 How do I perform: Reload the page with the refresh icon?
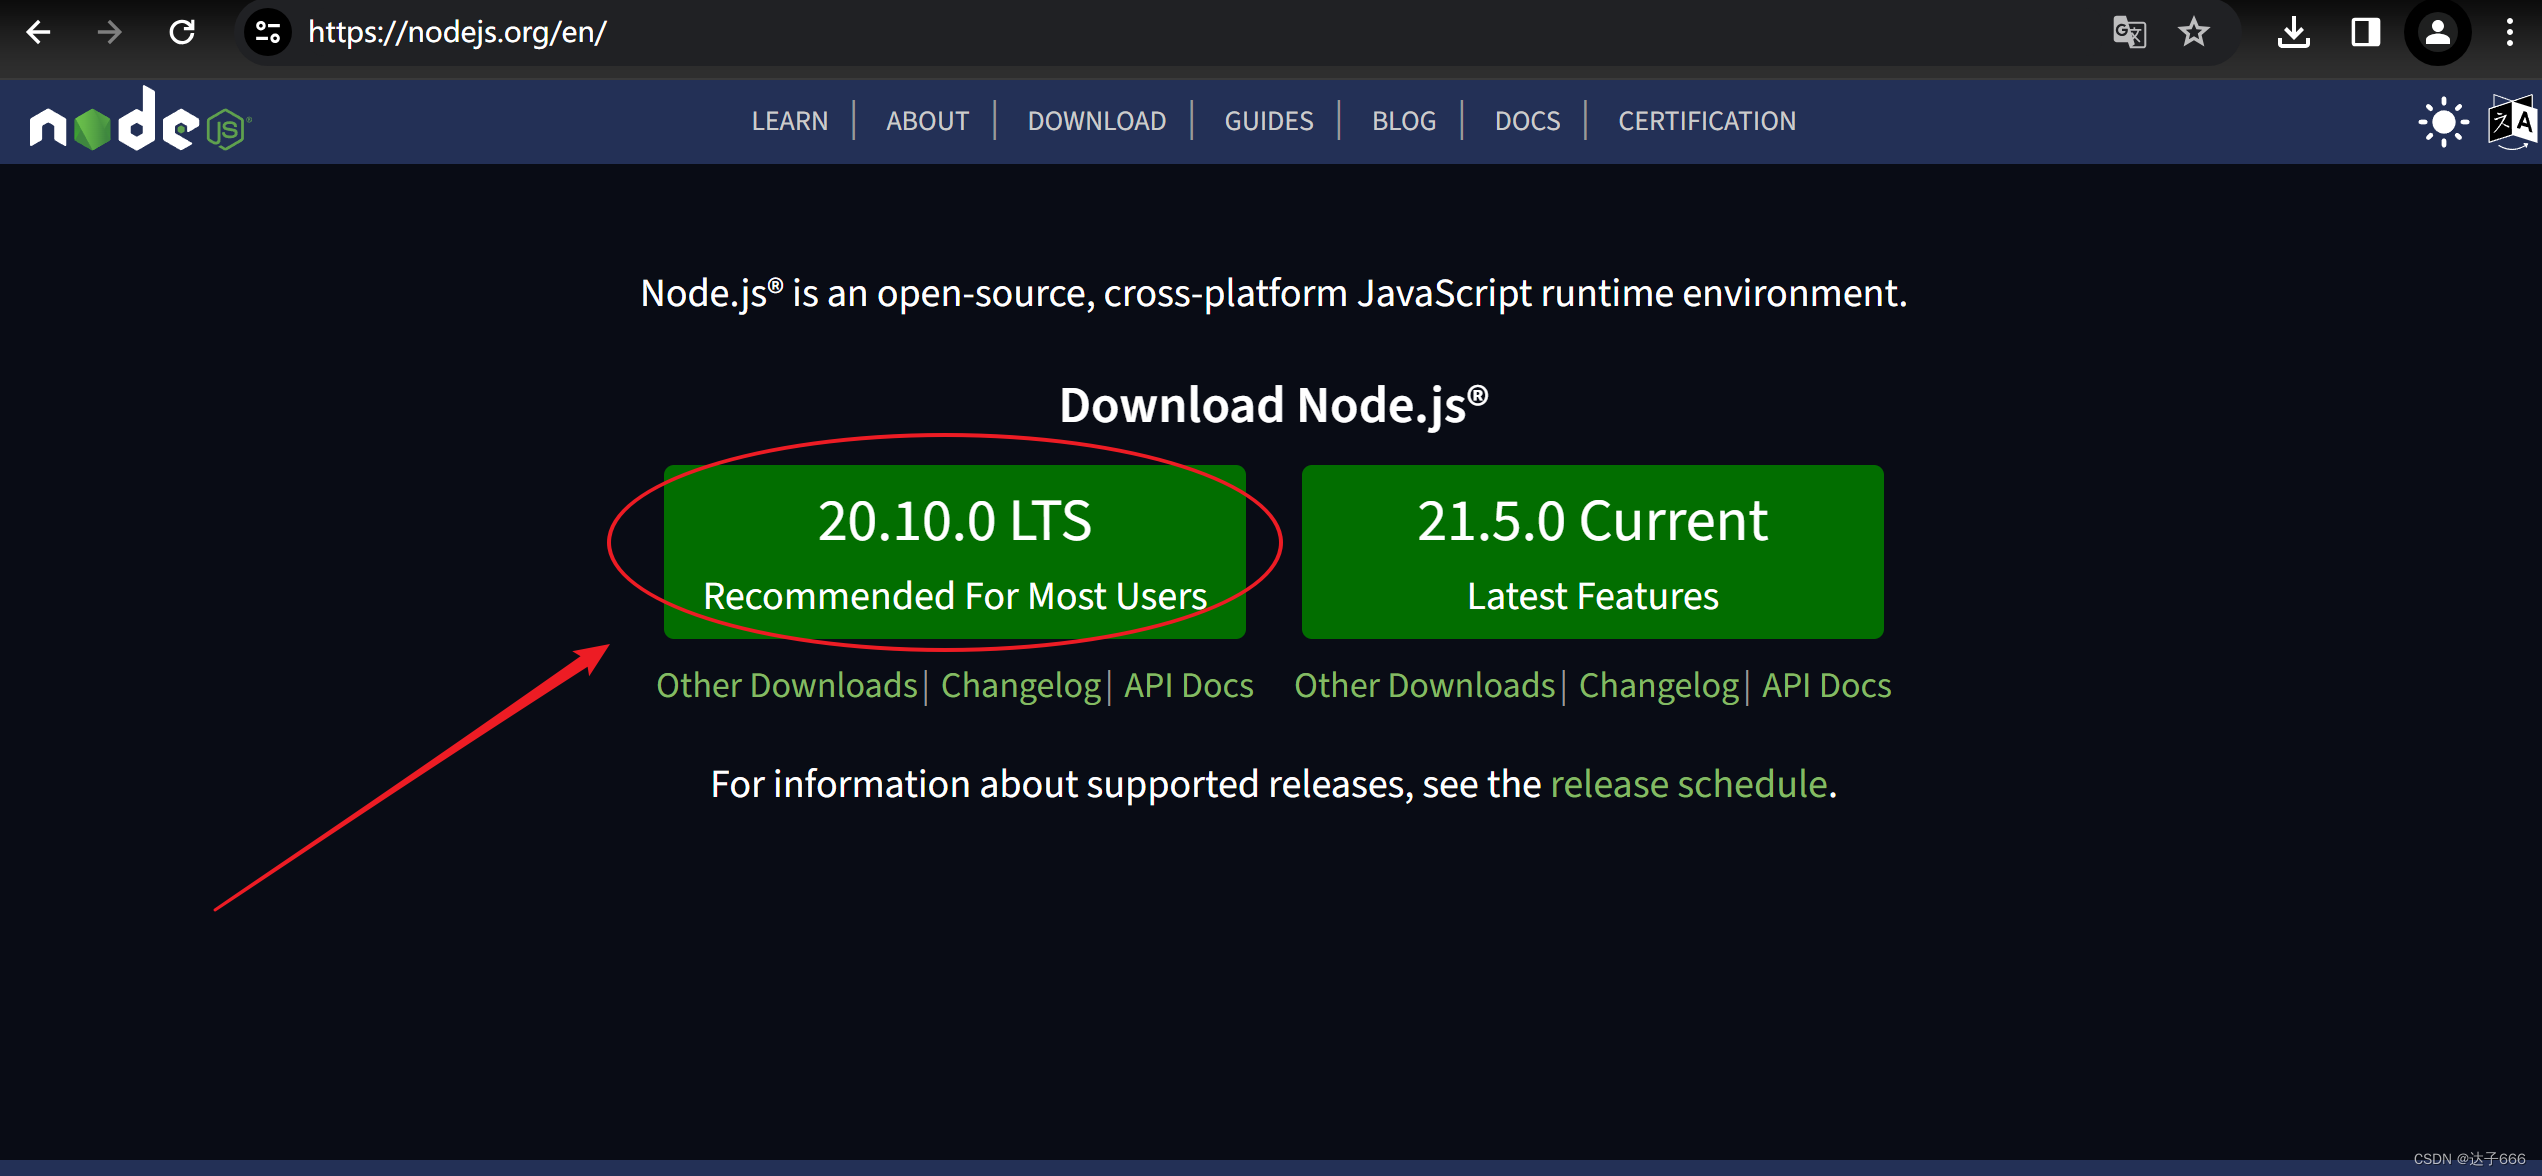coord(182,32)
